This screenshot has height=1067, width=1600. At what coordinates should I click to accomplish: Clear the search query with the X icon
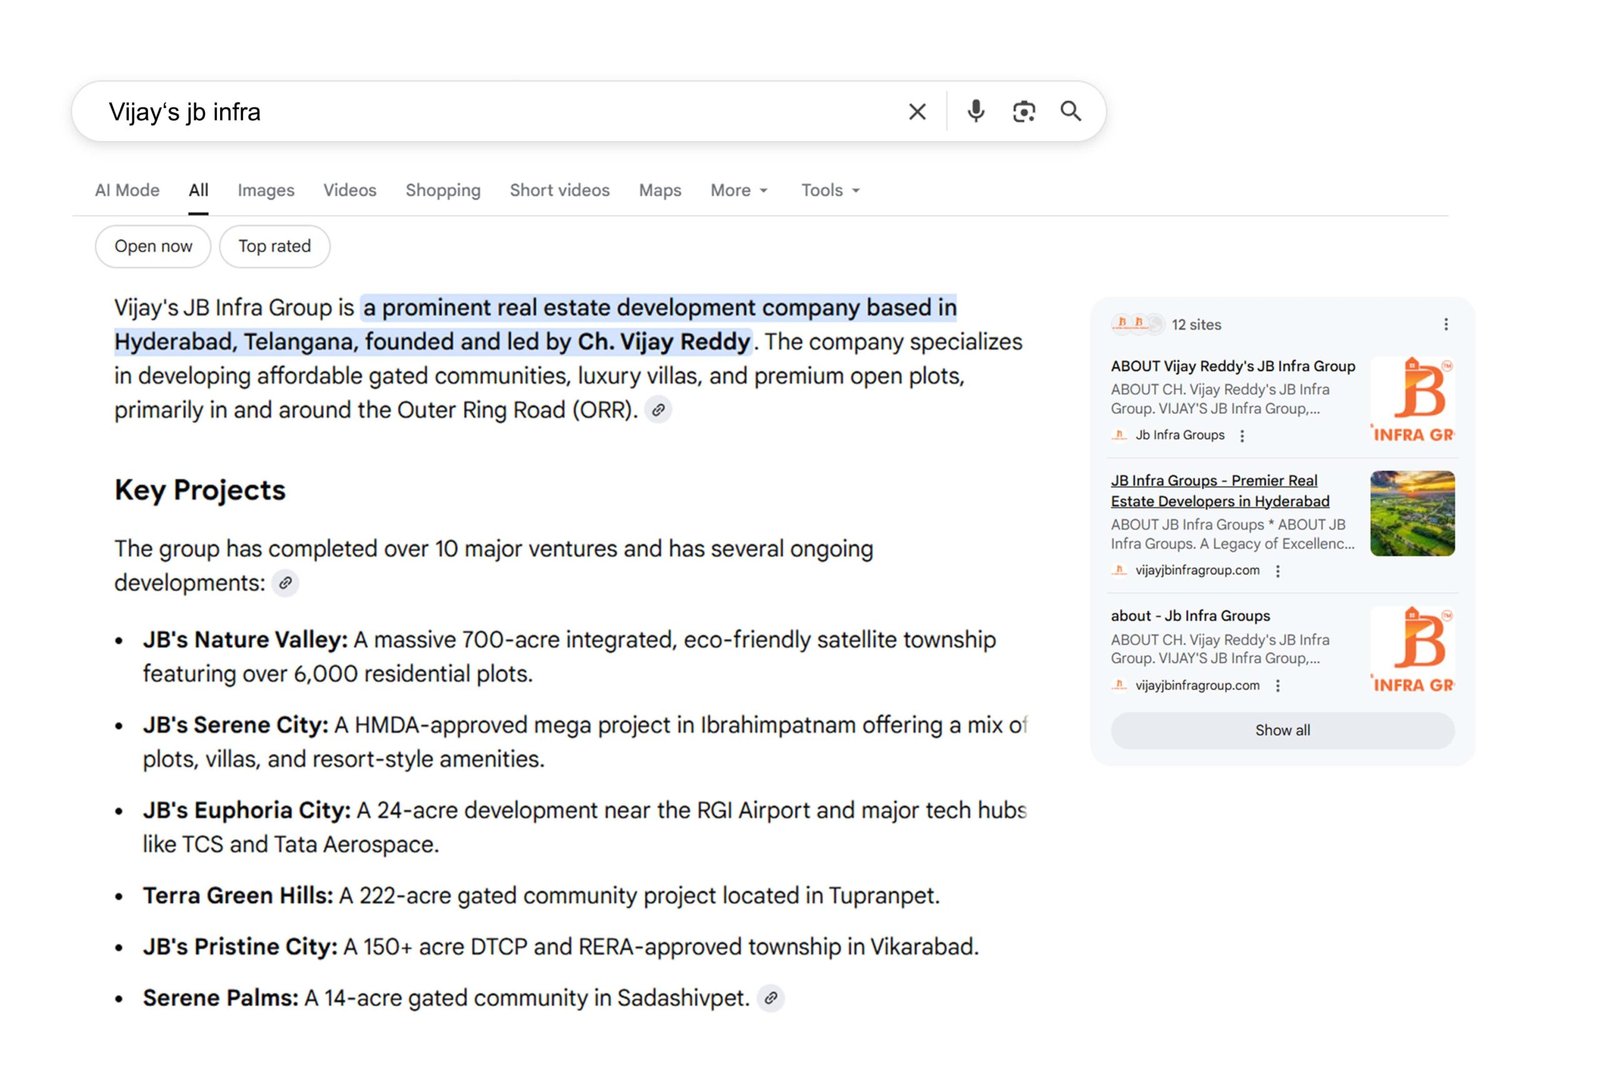tap(917, 111)
